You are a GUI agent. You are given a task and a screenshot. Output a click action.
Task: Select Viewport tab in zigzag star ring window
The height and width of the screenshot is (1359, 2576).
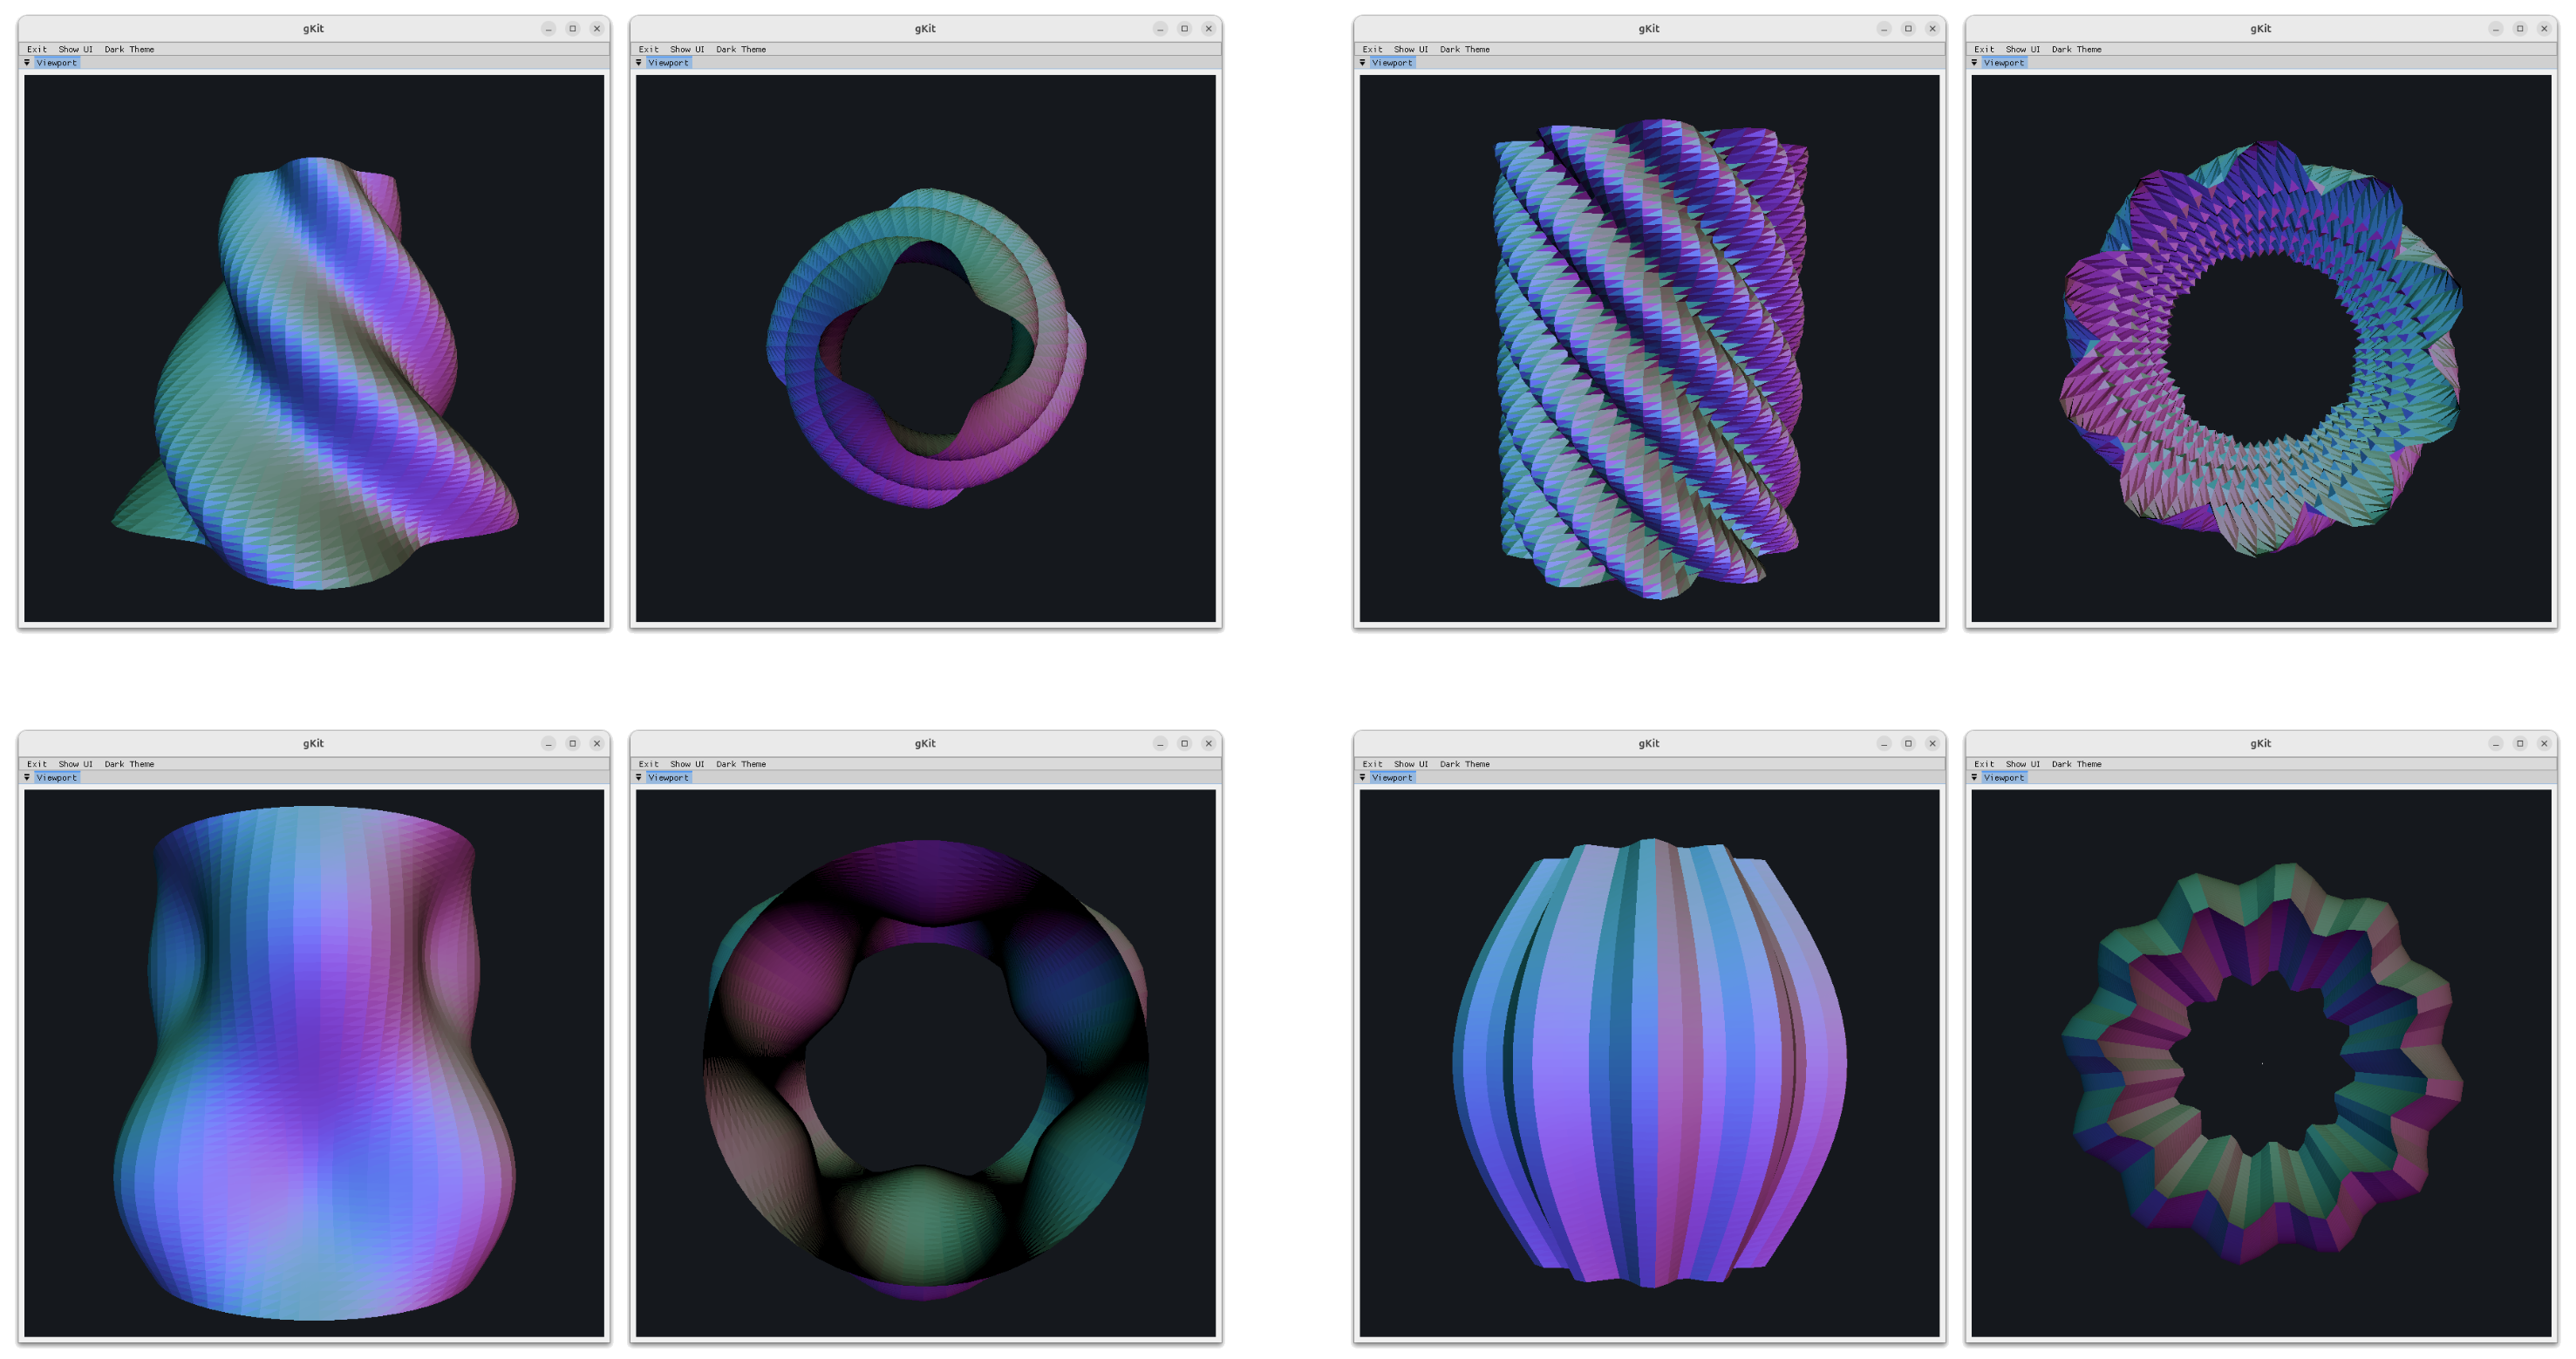2004,777
